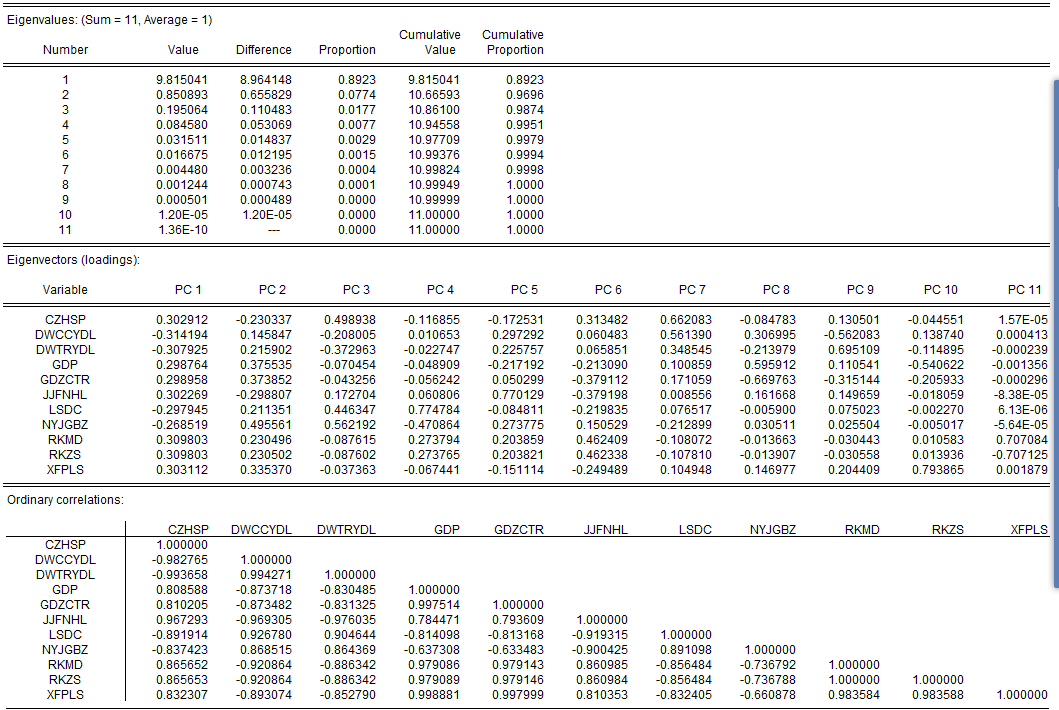Select the GDZCTR column header in correlations table
This screenshot has height=710, width=1059.
(x=519, y=530)
